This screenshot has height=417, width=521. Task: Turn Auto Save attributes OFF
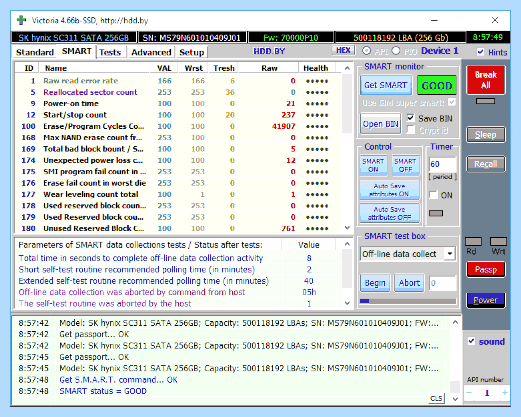(389, 213)
